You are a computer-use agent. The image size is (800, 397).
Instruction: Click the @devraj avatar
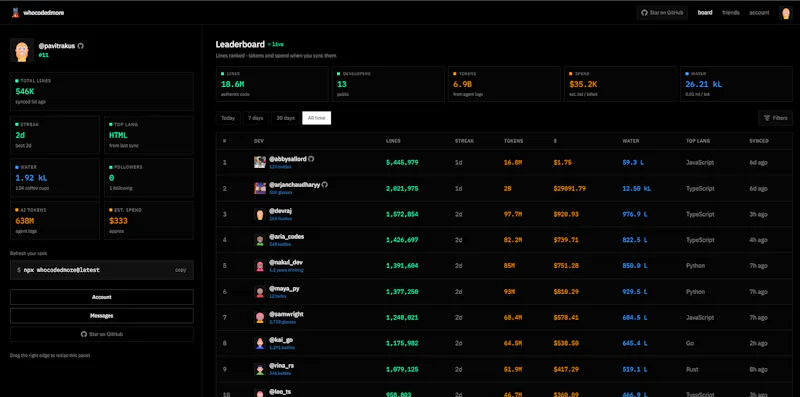(x=260, y=214)
